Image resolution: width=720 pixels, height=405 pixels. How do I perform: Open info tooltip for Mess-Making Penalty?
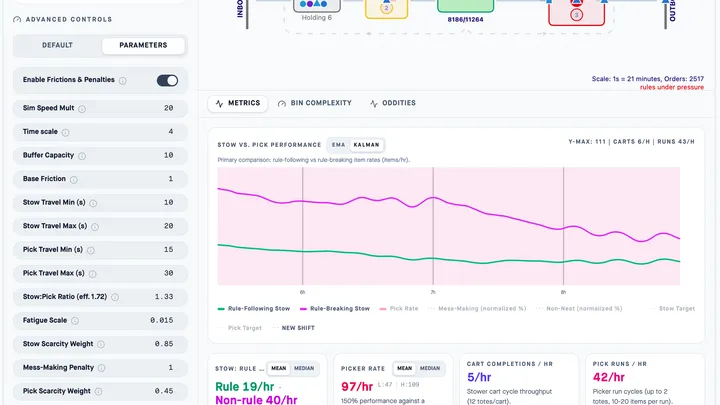(x=101, y=368)
